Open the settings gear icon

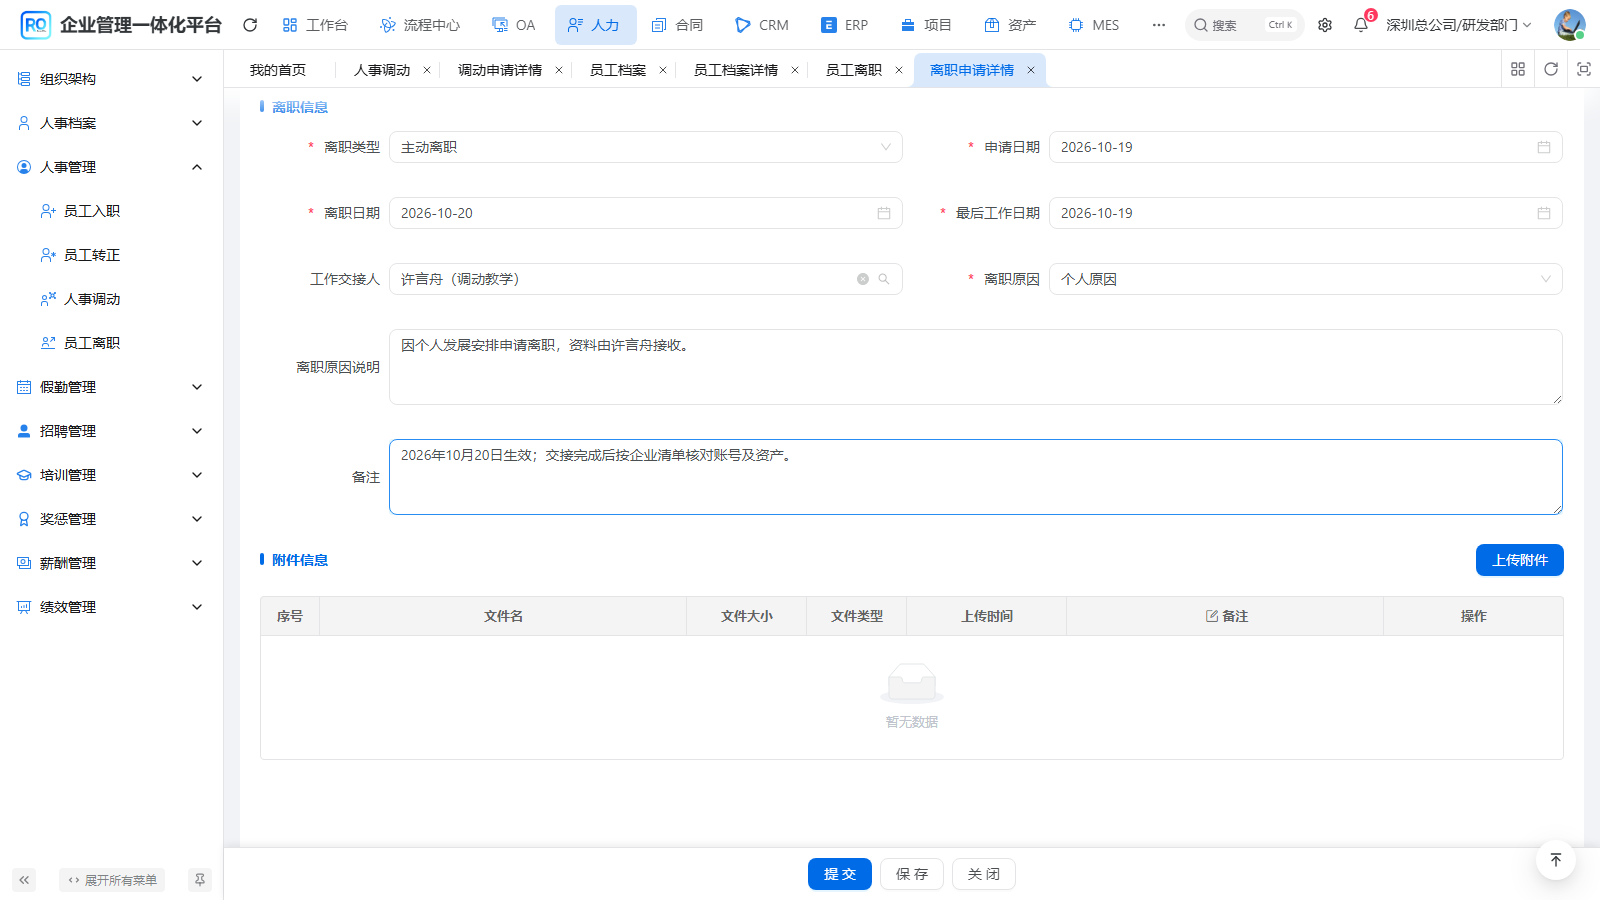pos(1325,25)
